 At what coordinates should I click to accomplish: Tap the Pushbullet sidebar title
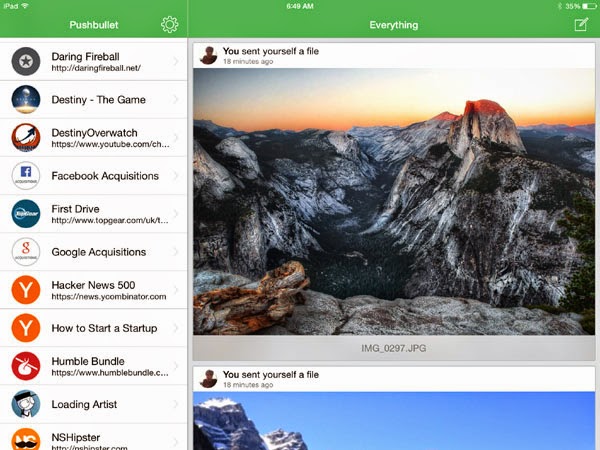pyautogui.click(x=94, y=25)
